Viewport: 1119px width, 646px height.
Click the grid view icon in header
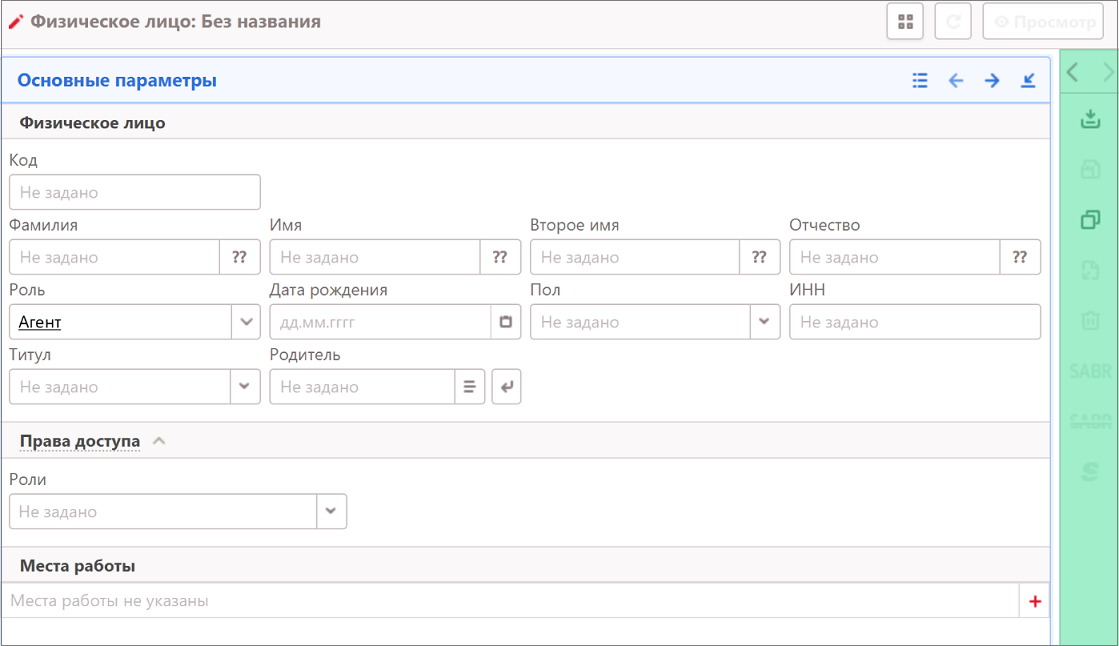(905, 22)
